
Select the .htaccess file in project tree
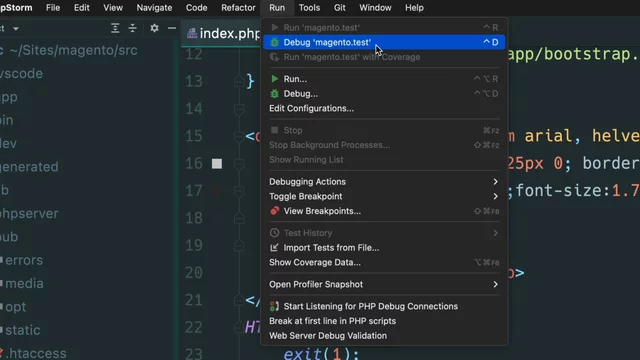[36, 353]
